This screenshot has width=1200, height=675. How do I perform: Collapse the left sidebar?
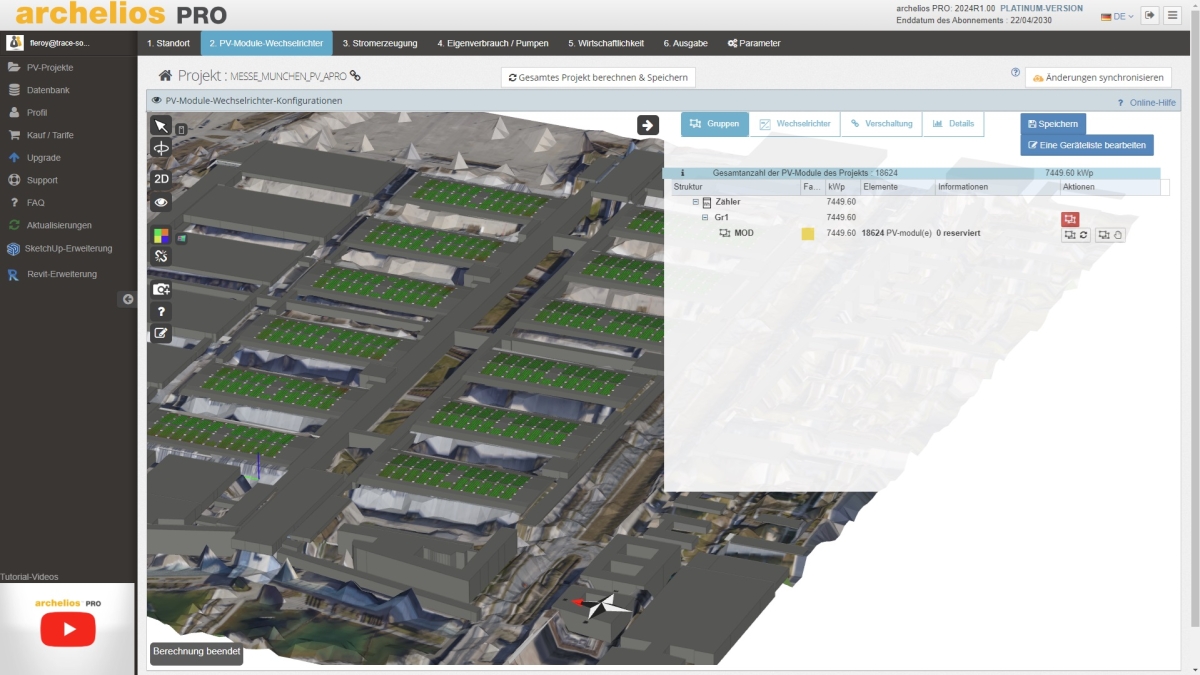(128, 299)
